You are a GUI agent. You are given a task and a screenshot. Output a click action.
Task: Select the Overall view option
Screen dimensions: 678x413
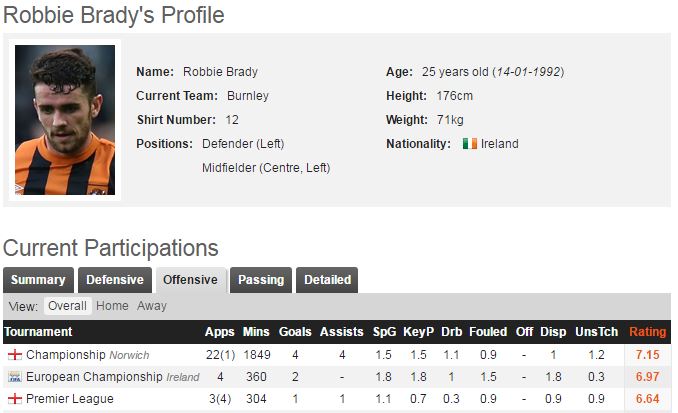click(68, 306)
